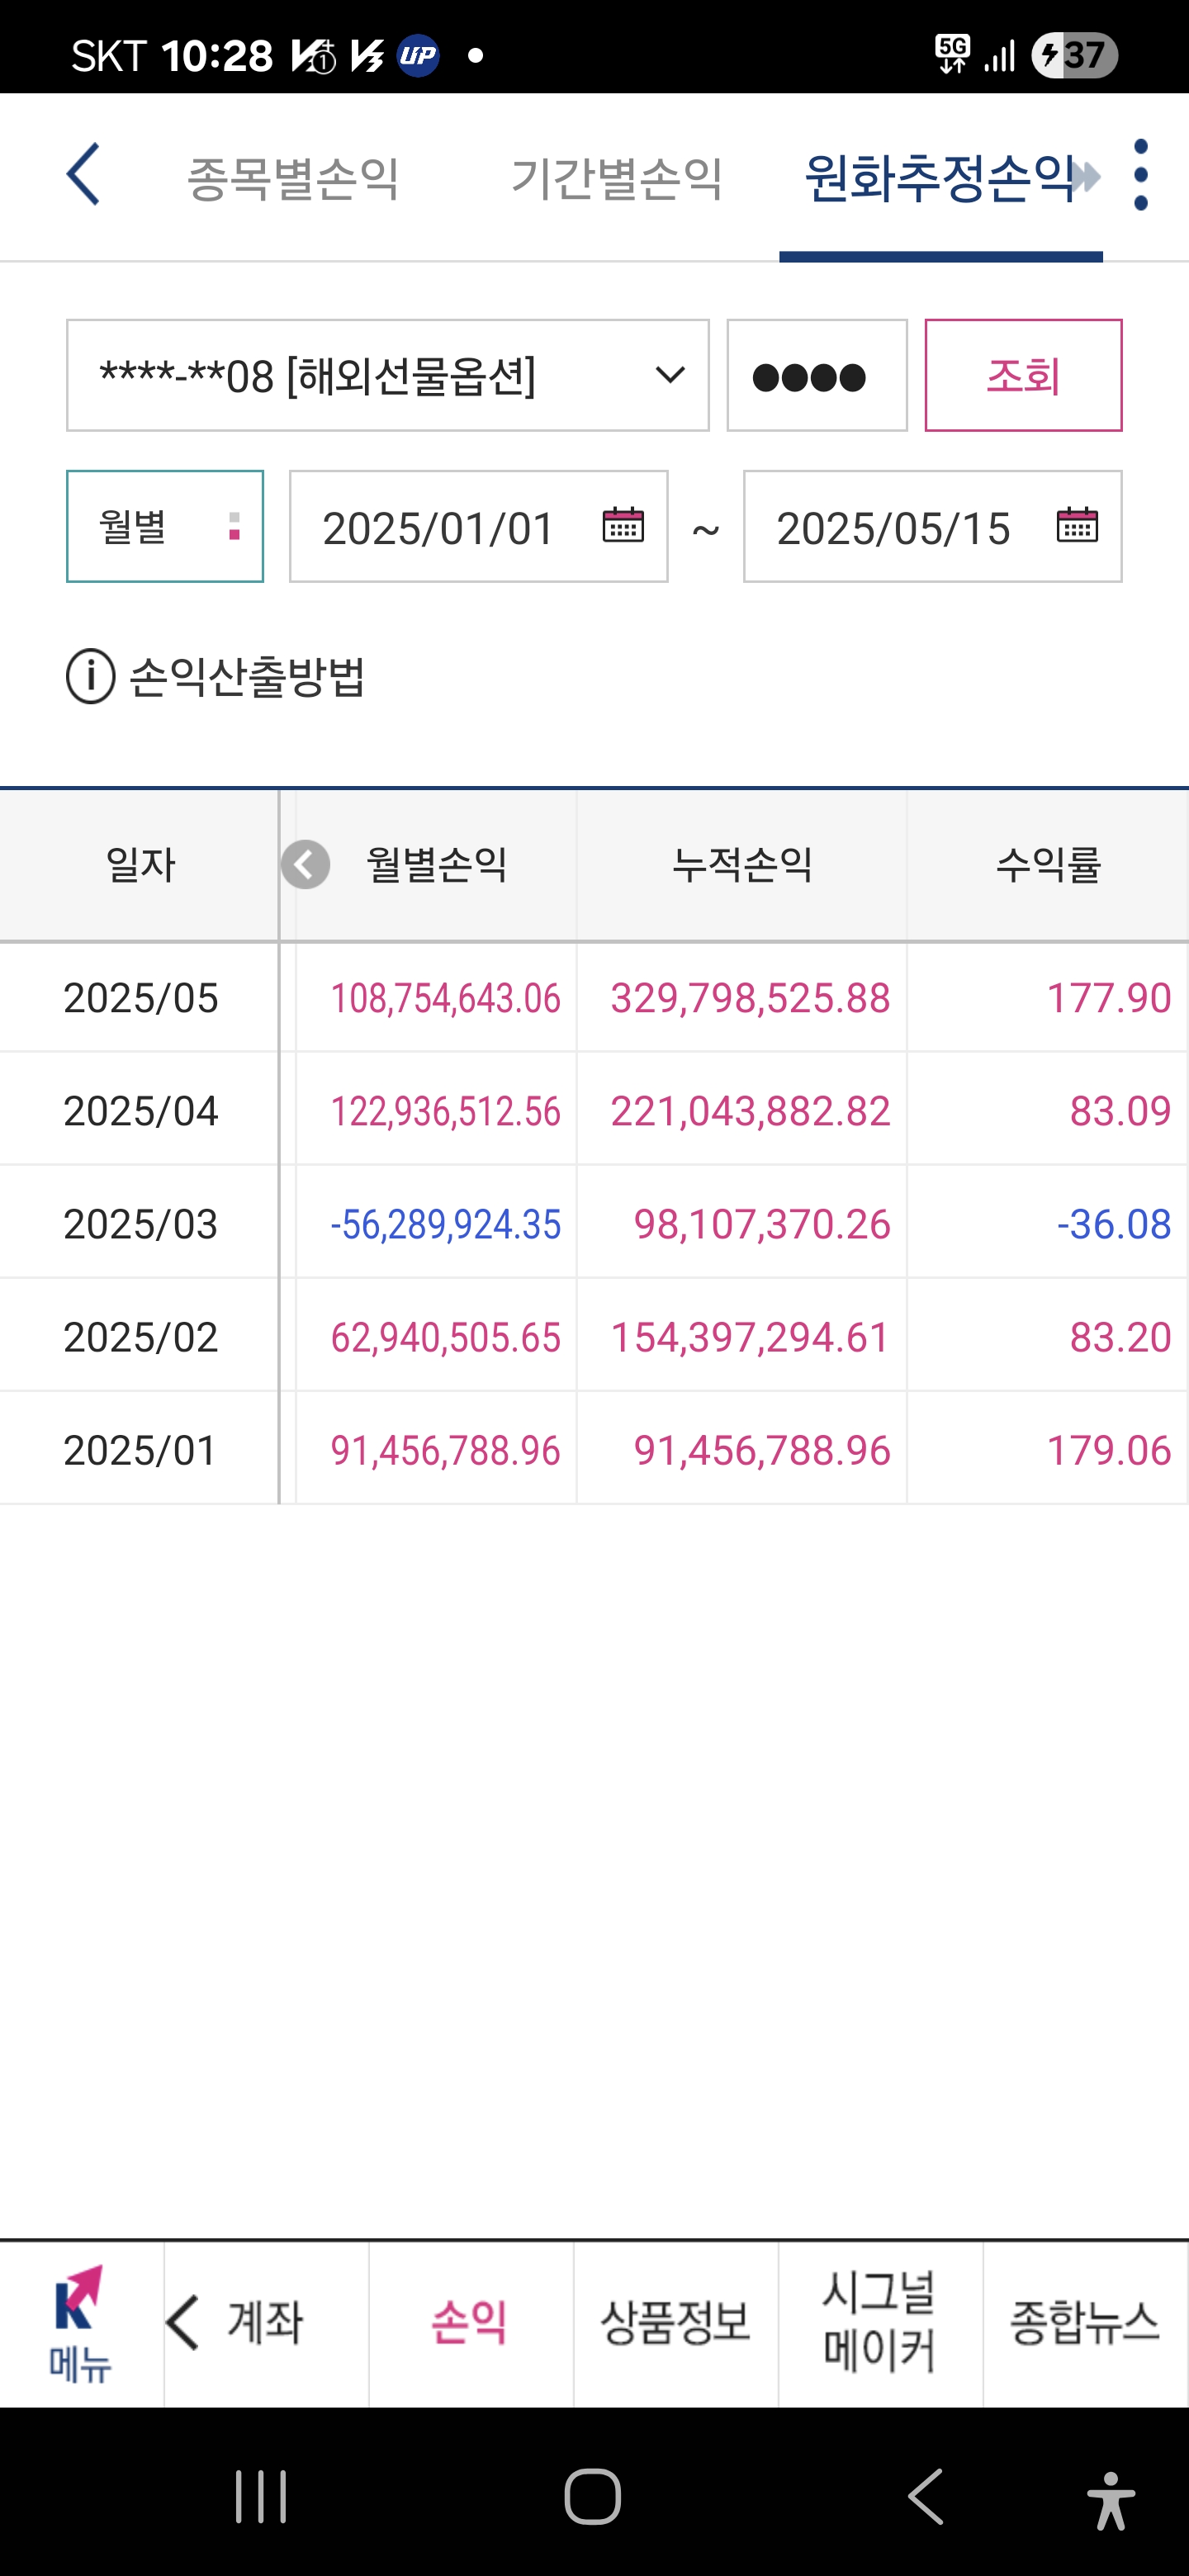Open the 상품정보 bottom tab
This screenshot has width=1189, height=2576.
click(x=676, y=2322)
